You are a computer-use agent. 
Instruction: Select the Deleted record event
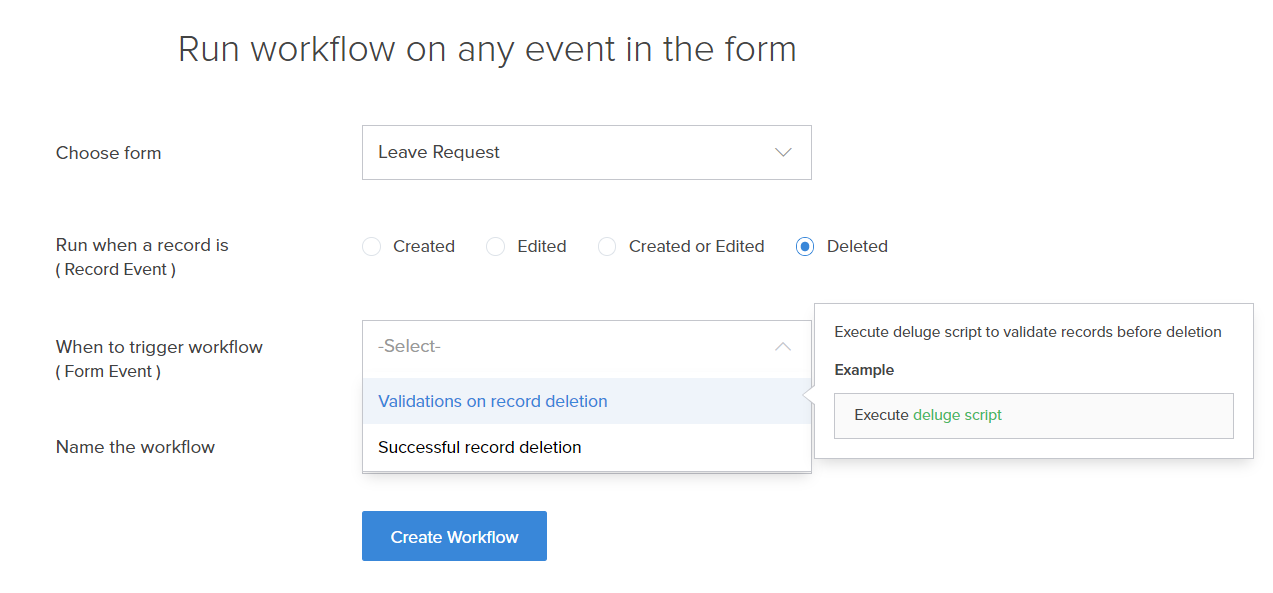805,246
